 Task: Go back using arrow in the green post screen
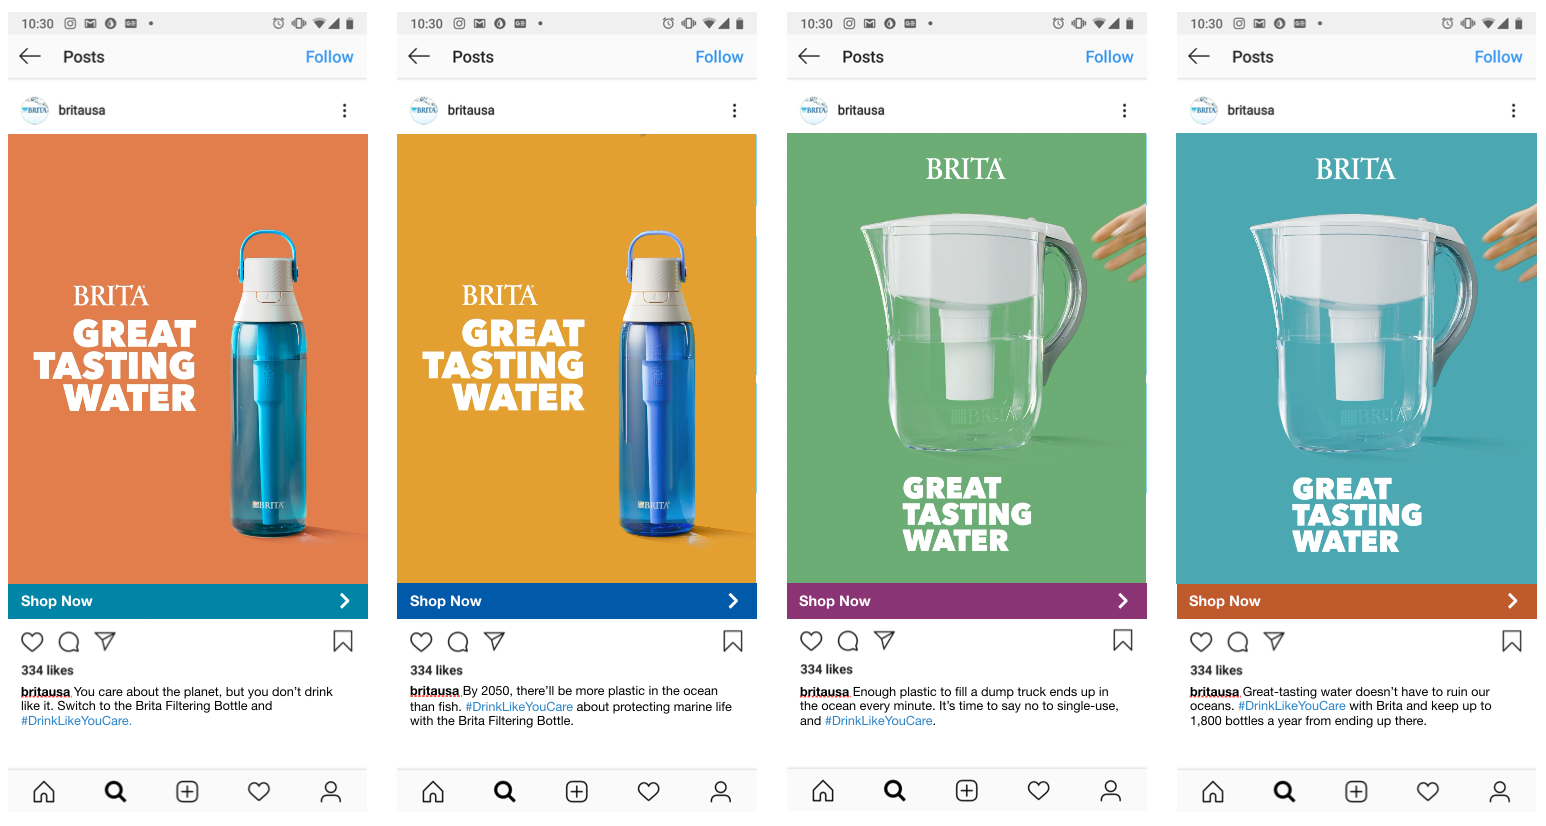click(809, 56)
